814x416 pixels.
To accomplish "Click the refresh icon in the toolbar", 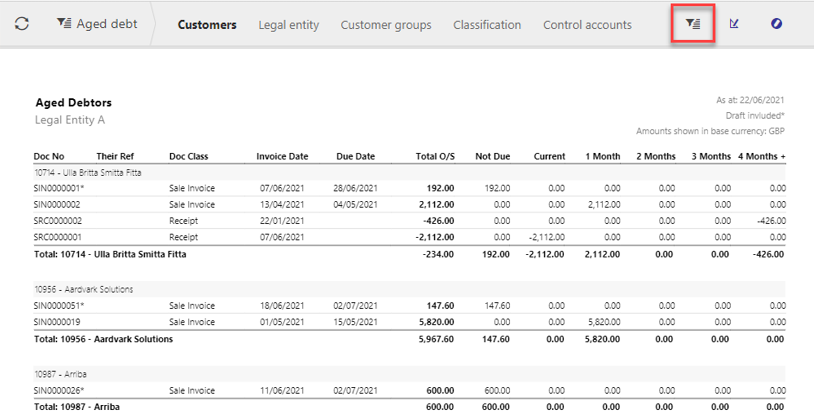I will [21, 24].
